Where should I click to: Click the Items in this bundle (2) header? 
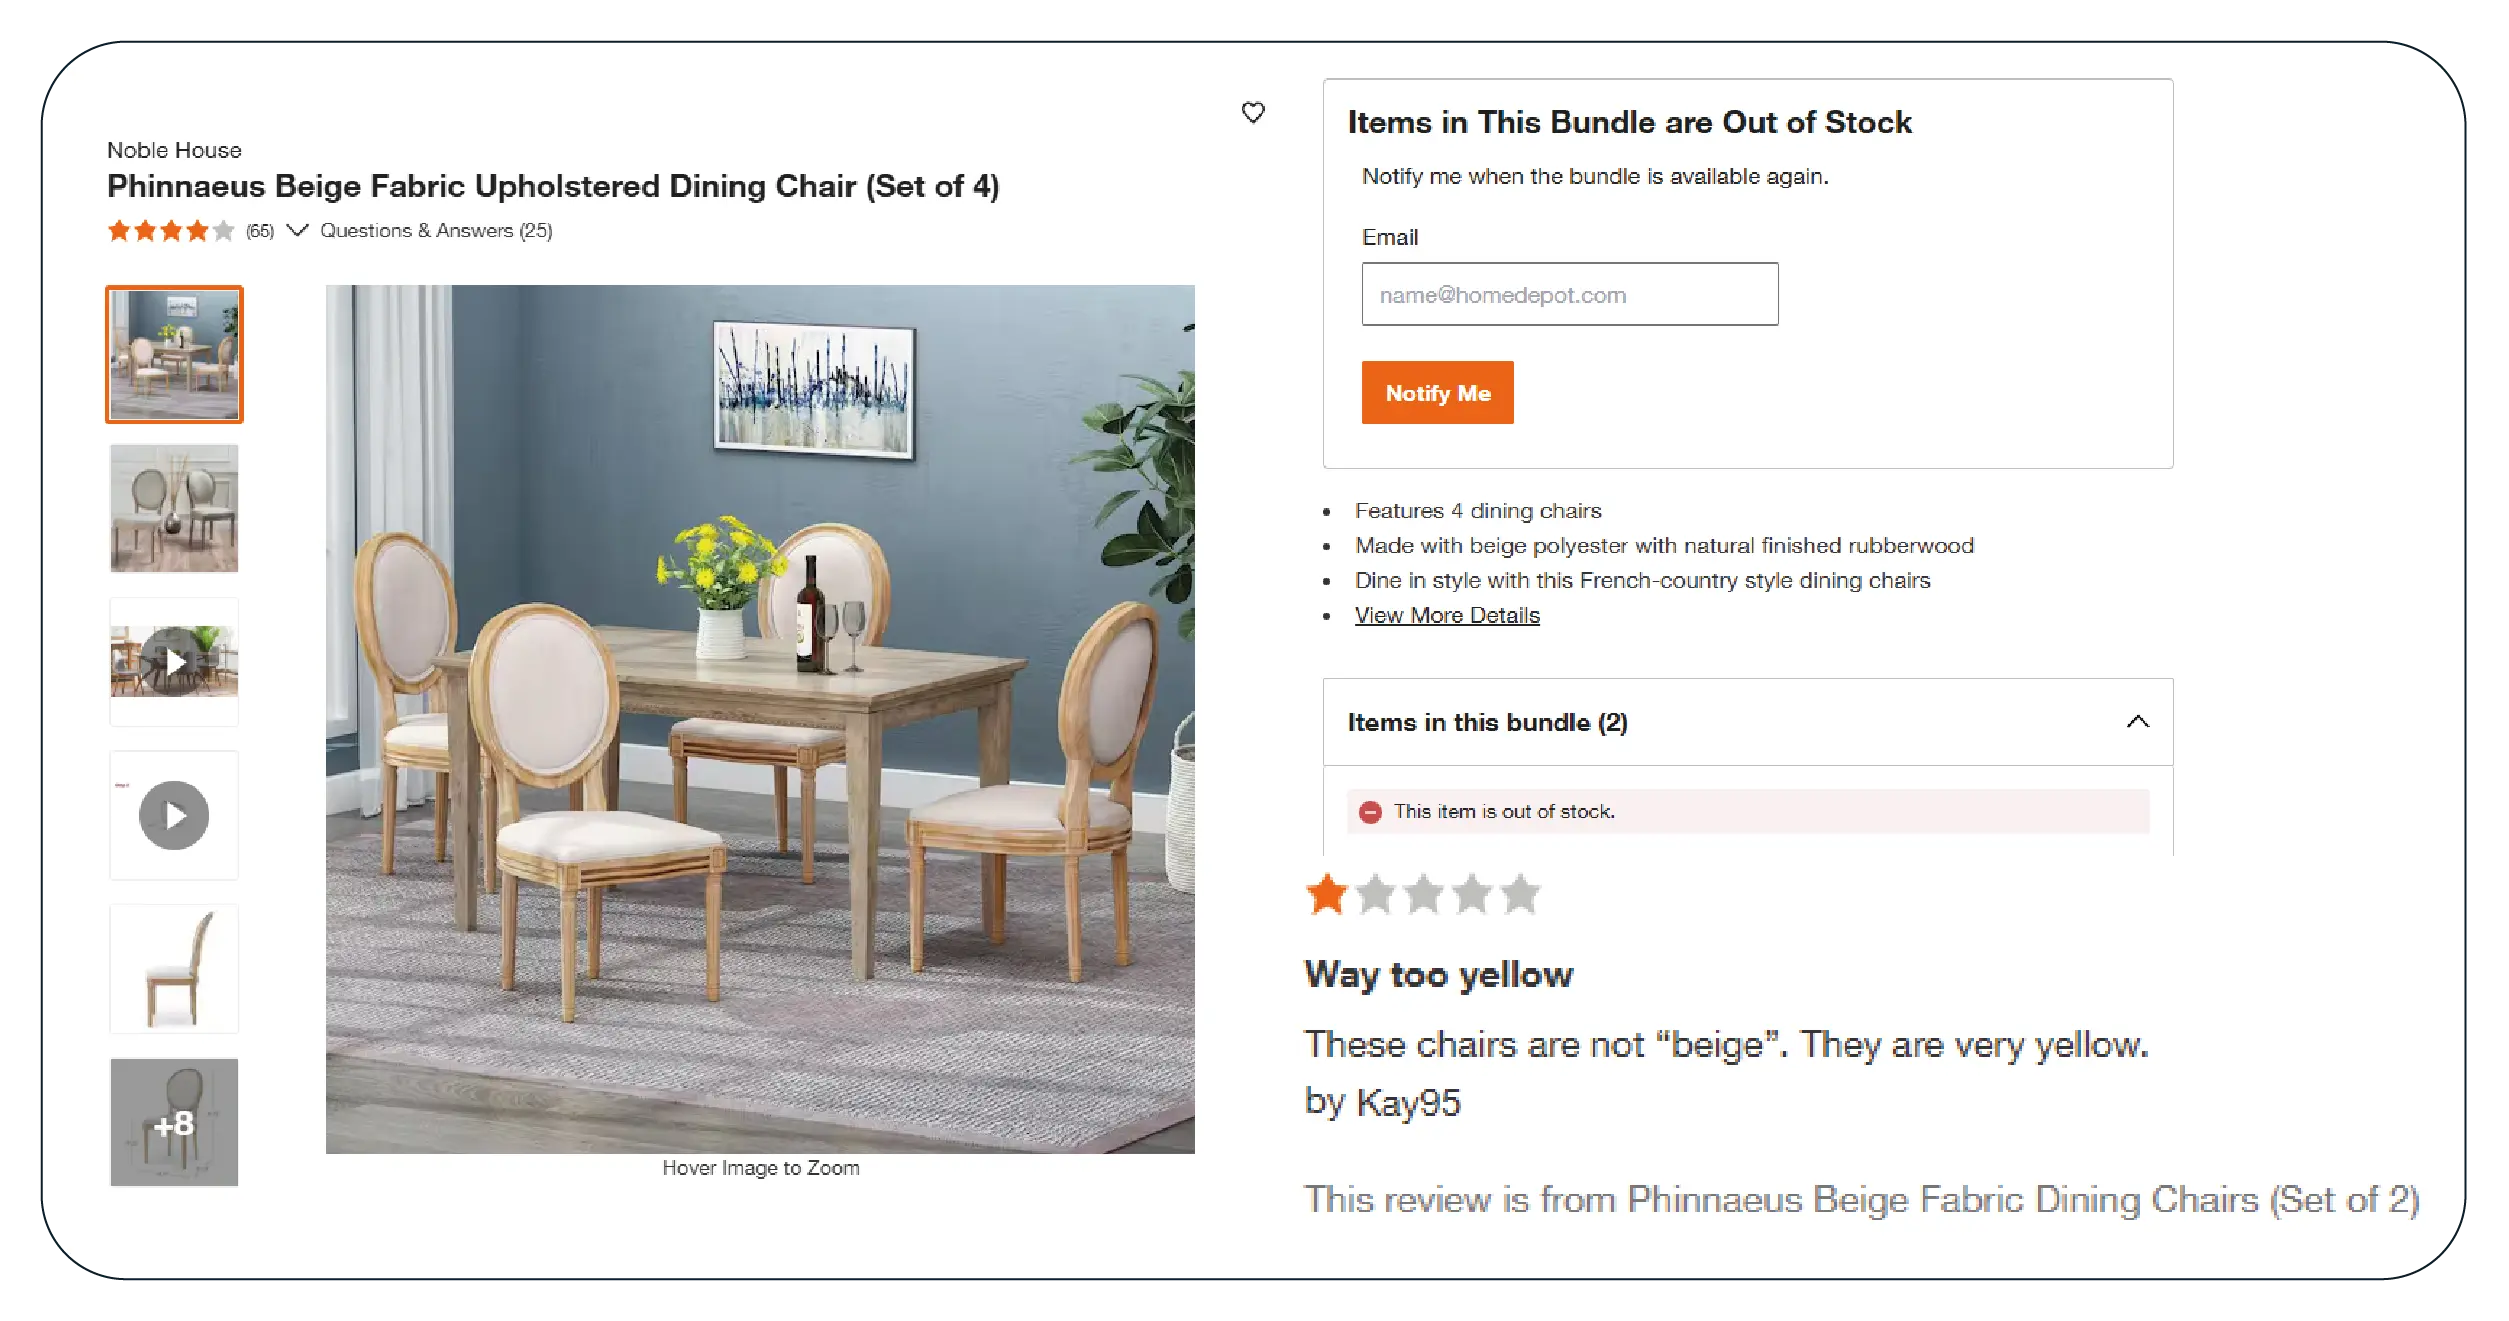point(1747,722)
